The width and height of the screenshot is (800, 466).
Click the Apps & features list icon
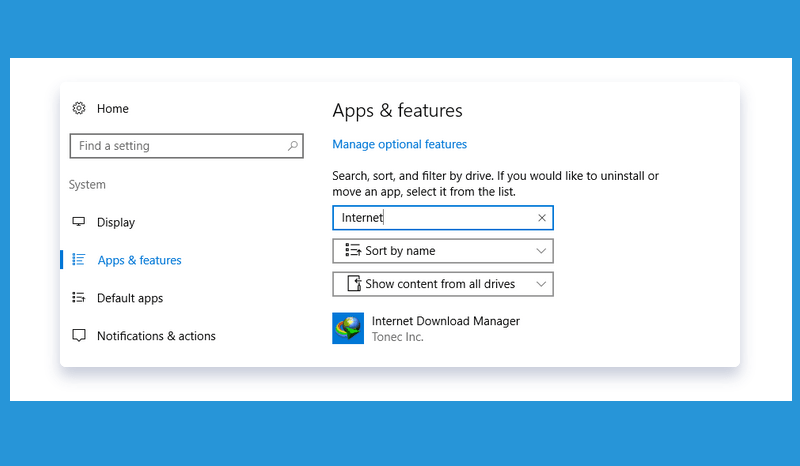click(79, 259)
